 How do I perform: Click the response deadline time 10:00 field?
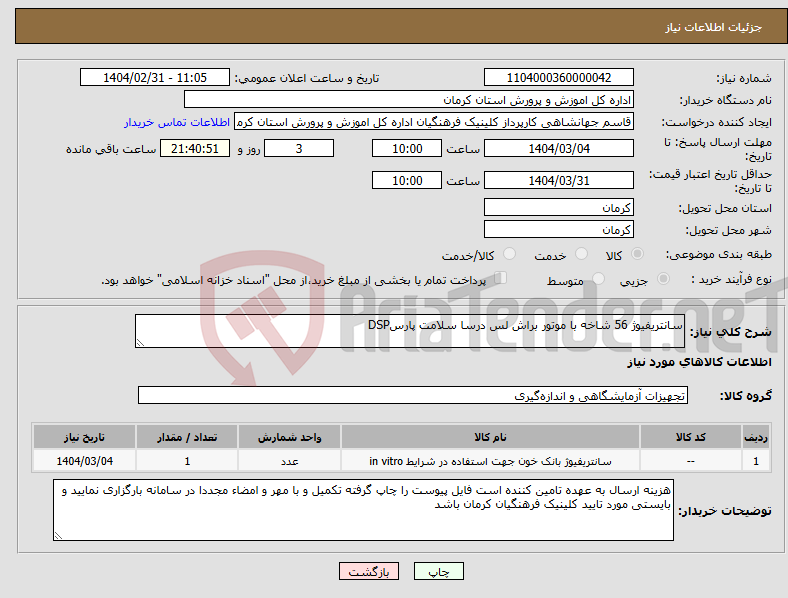[x=407, y=148]
